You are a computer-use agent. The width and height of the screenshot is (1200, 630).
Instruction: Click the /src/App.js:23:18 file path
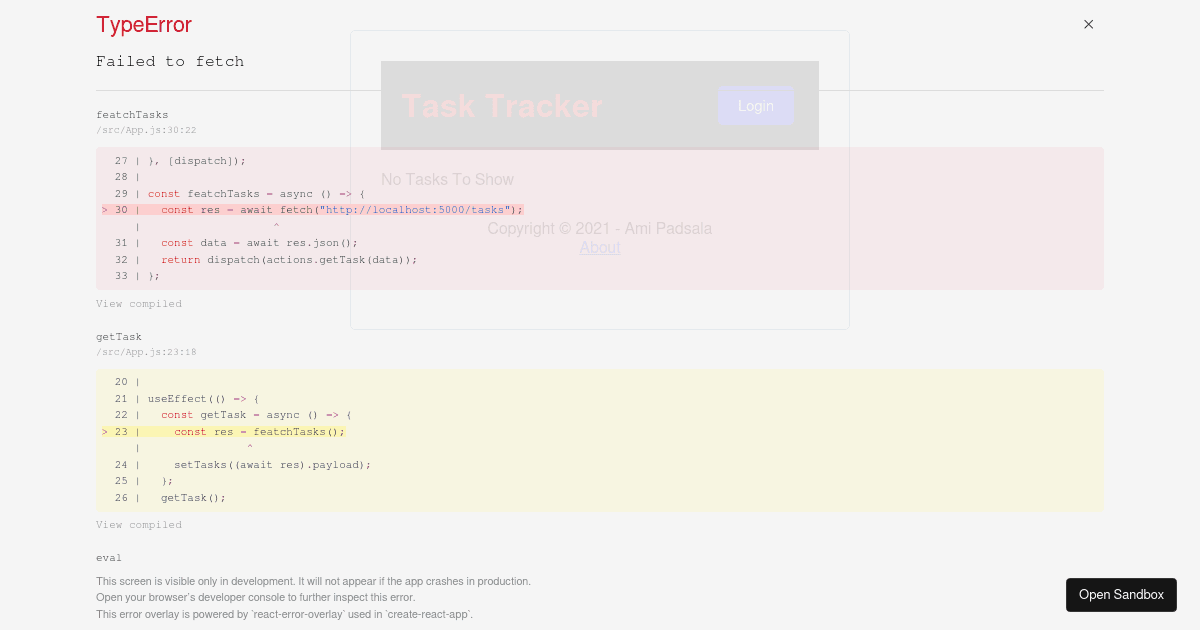pyautogui.click(x=146, y=351)
